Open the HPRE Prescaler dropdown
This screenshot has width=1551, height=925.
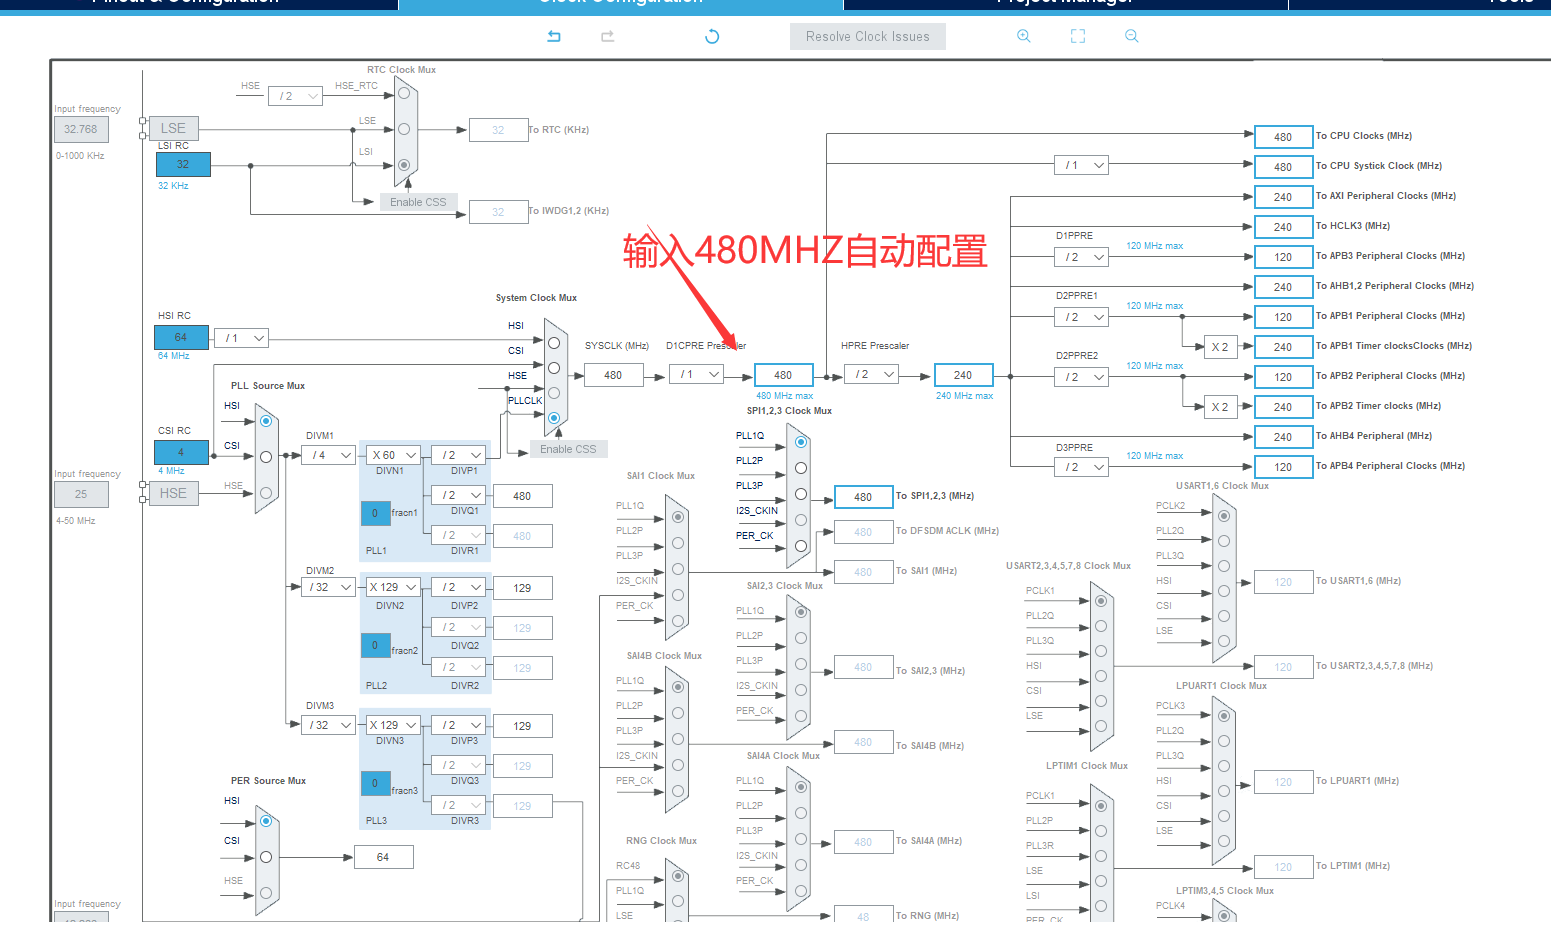(871, 373)
